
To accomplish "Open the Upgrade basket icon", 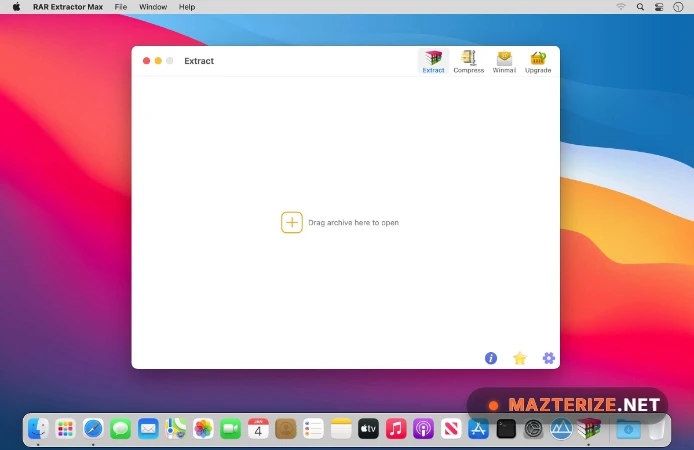I will tap(538, 62).
